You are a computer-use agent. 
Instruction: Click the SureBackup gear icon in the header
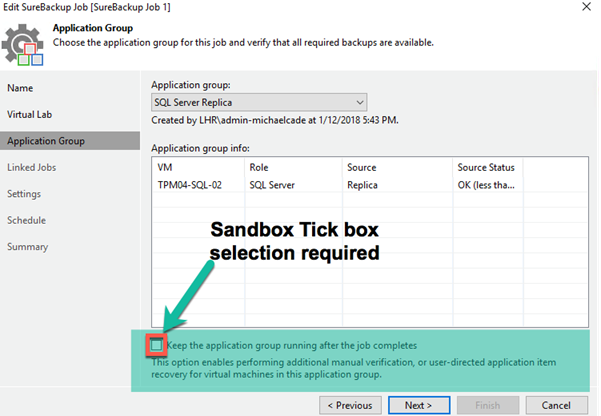(22, 45)
